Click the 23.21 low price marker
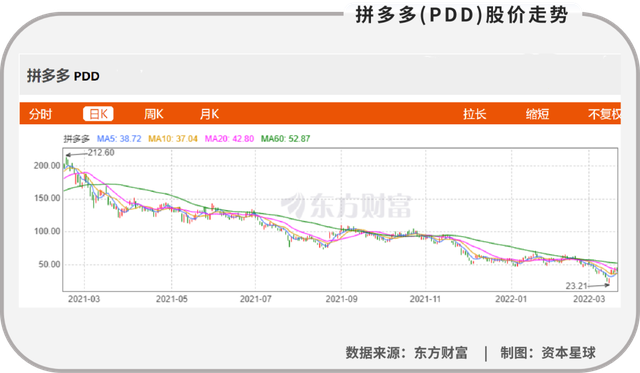Viewport: 640px width, 373px height. point(576,286)
